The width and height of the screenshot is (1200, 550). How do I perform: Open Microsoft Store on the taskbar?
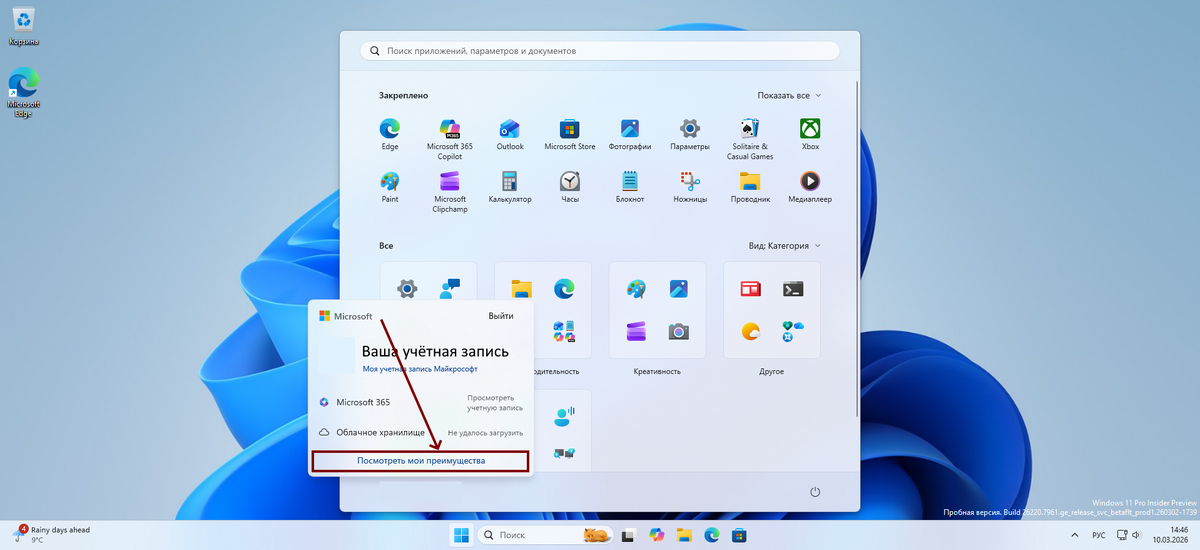(x=740, y=535)
